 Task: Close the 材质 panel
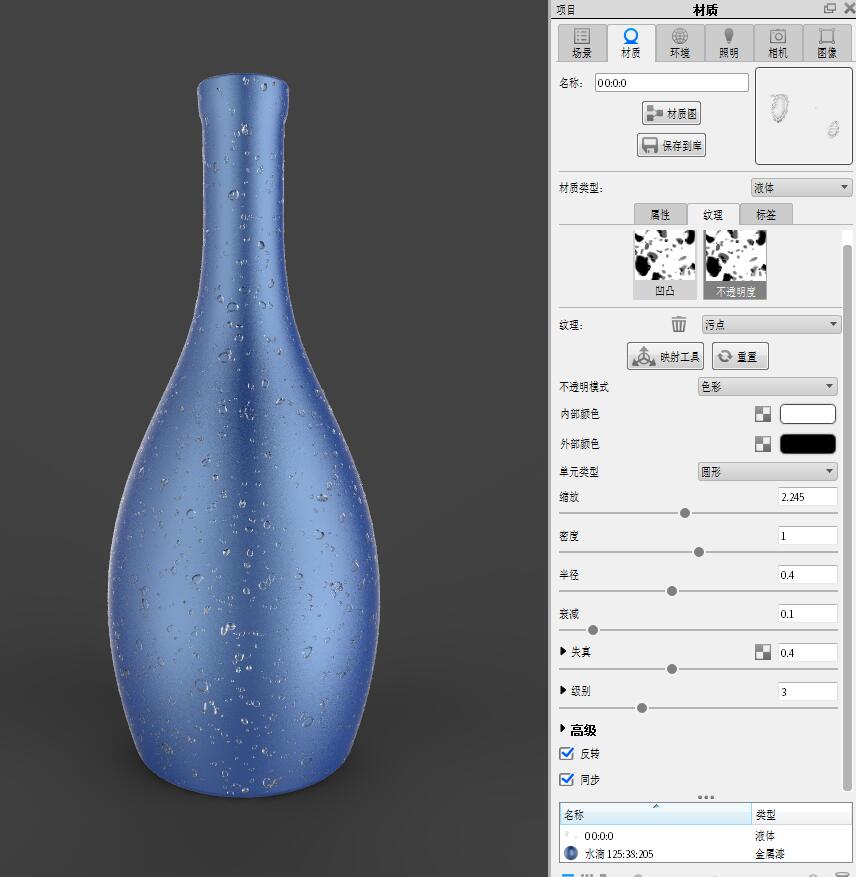849,8
